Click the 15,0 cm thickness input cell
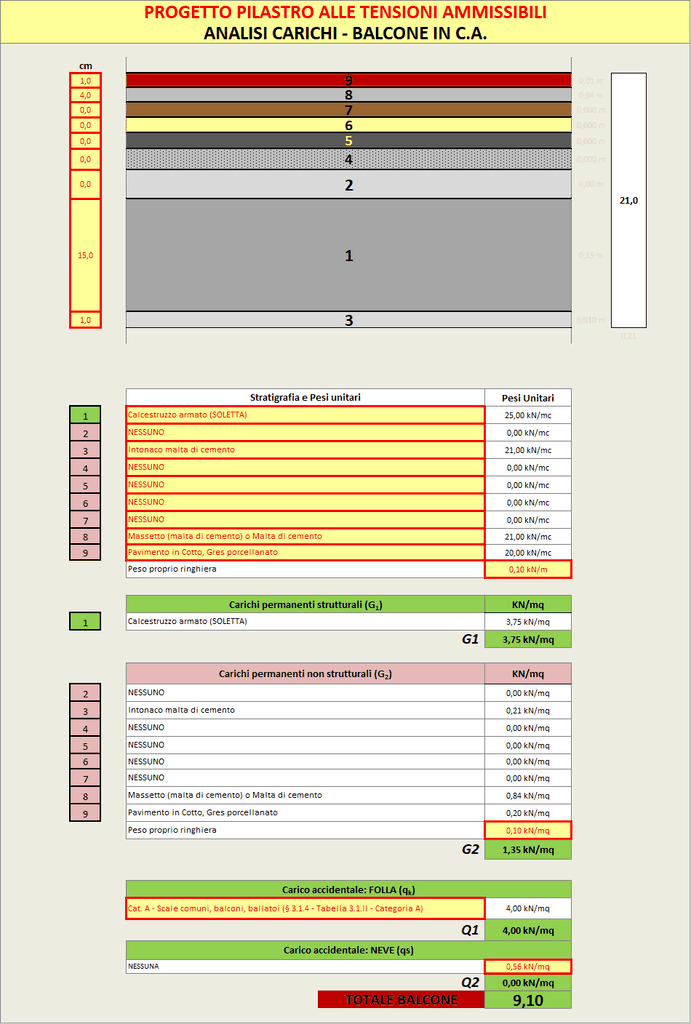Screen dimensions: 691x1024 [85, 255]
